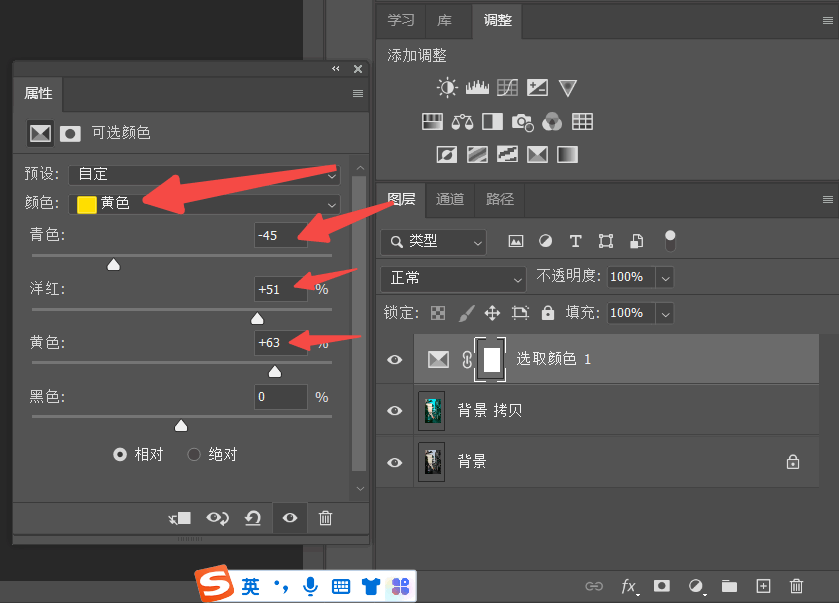Open the 预设 preset dropdown
Image resolution: width=839 pixels, height=603 pixels.
[x=204, y=174]
